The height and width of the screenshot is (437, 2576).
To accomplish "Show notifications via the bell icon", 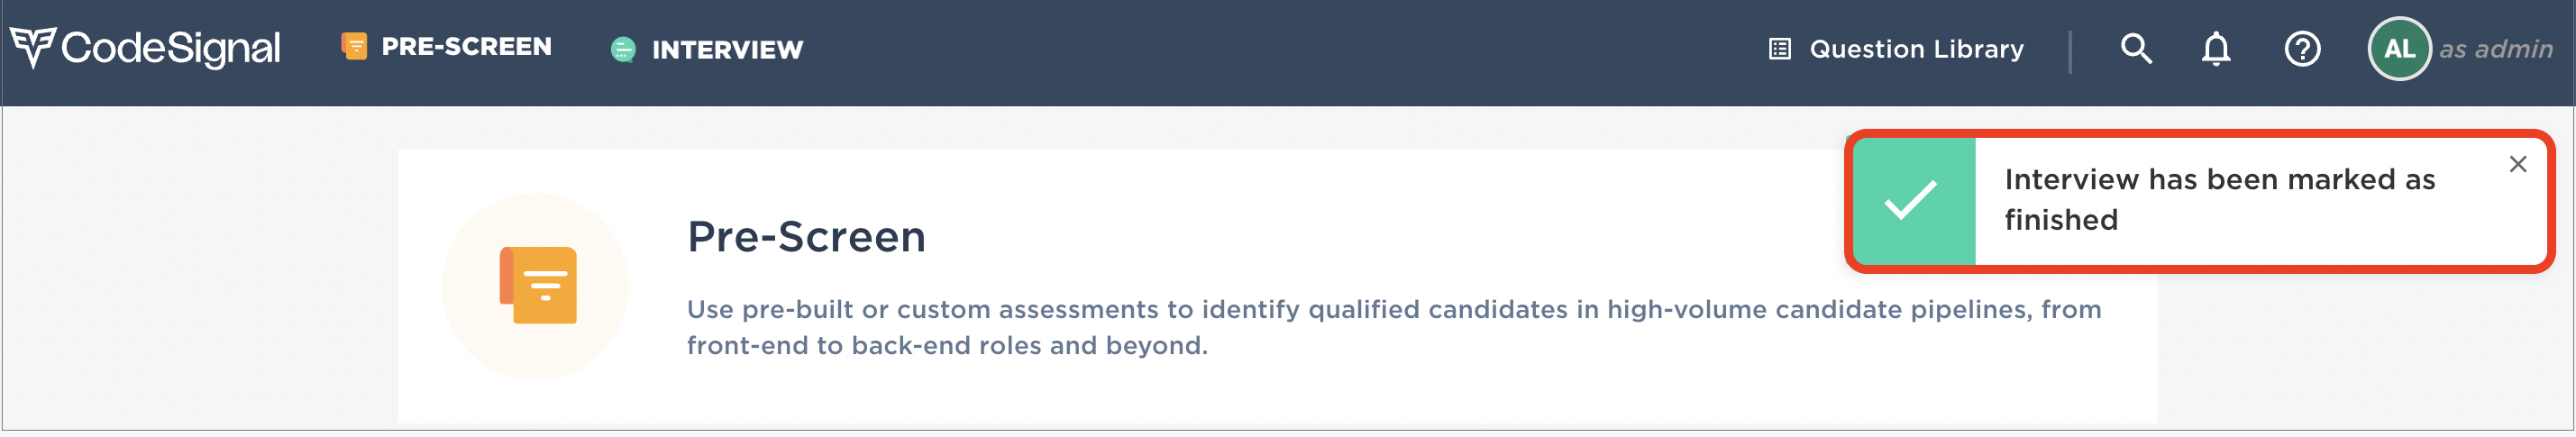I will [x=2216, y=49].
